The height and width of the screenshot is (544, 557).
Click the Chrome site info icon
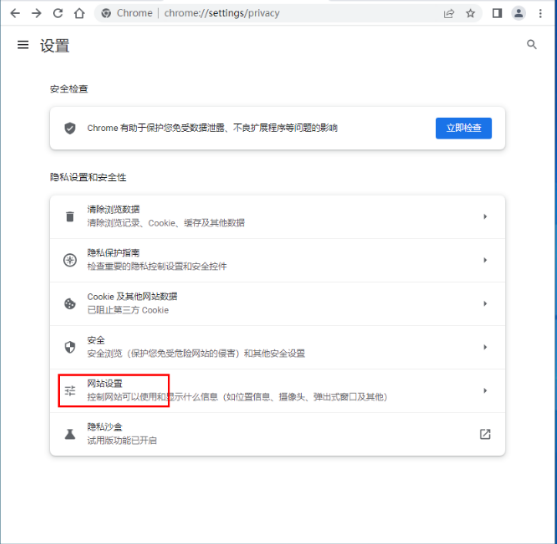106,14
